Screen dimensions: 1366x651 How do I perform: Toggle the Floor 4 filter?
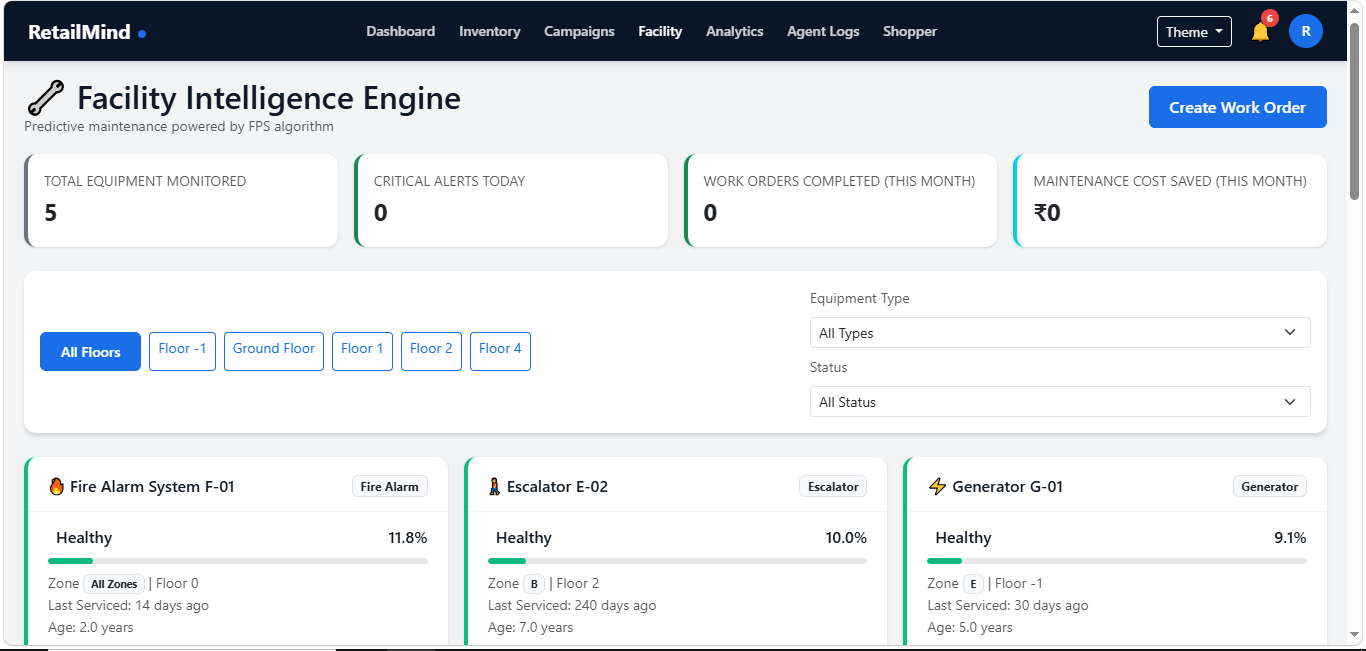coord(500,352)
